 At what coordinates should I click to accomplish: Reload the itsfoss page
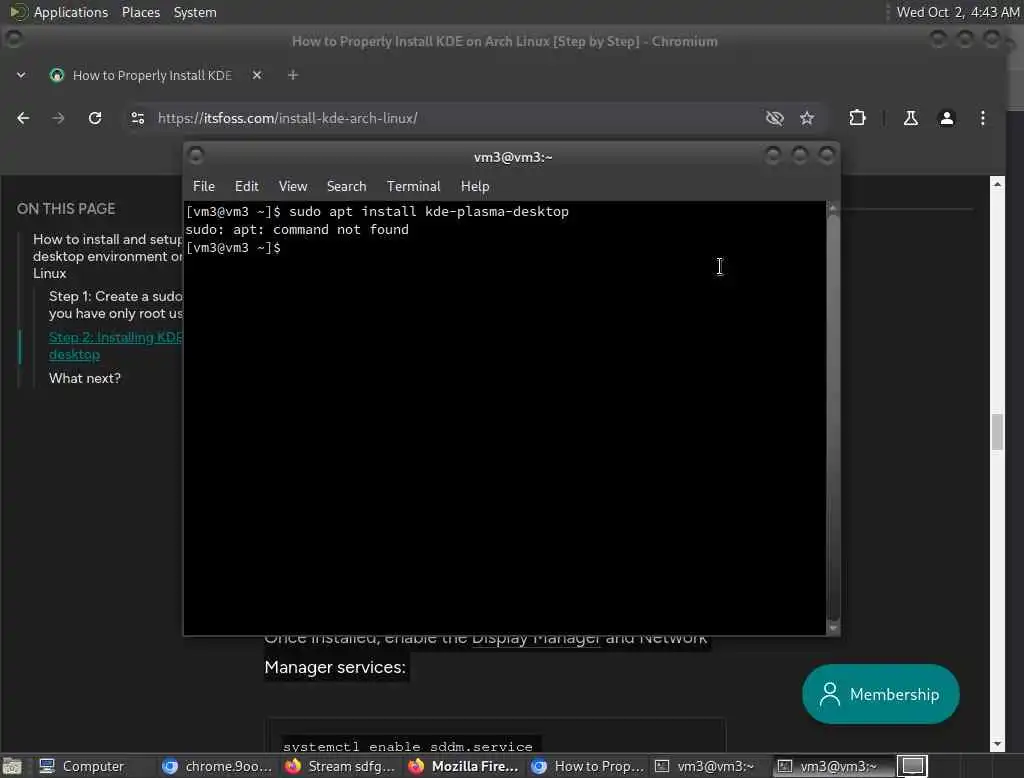tap(95, 118)
